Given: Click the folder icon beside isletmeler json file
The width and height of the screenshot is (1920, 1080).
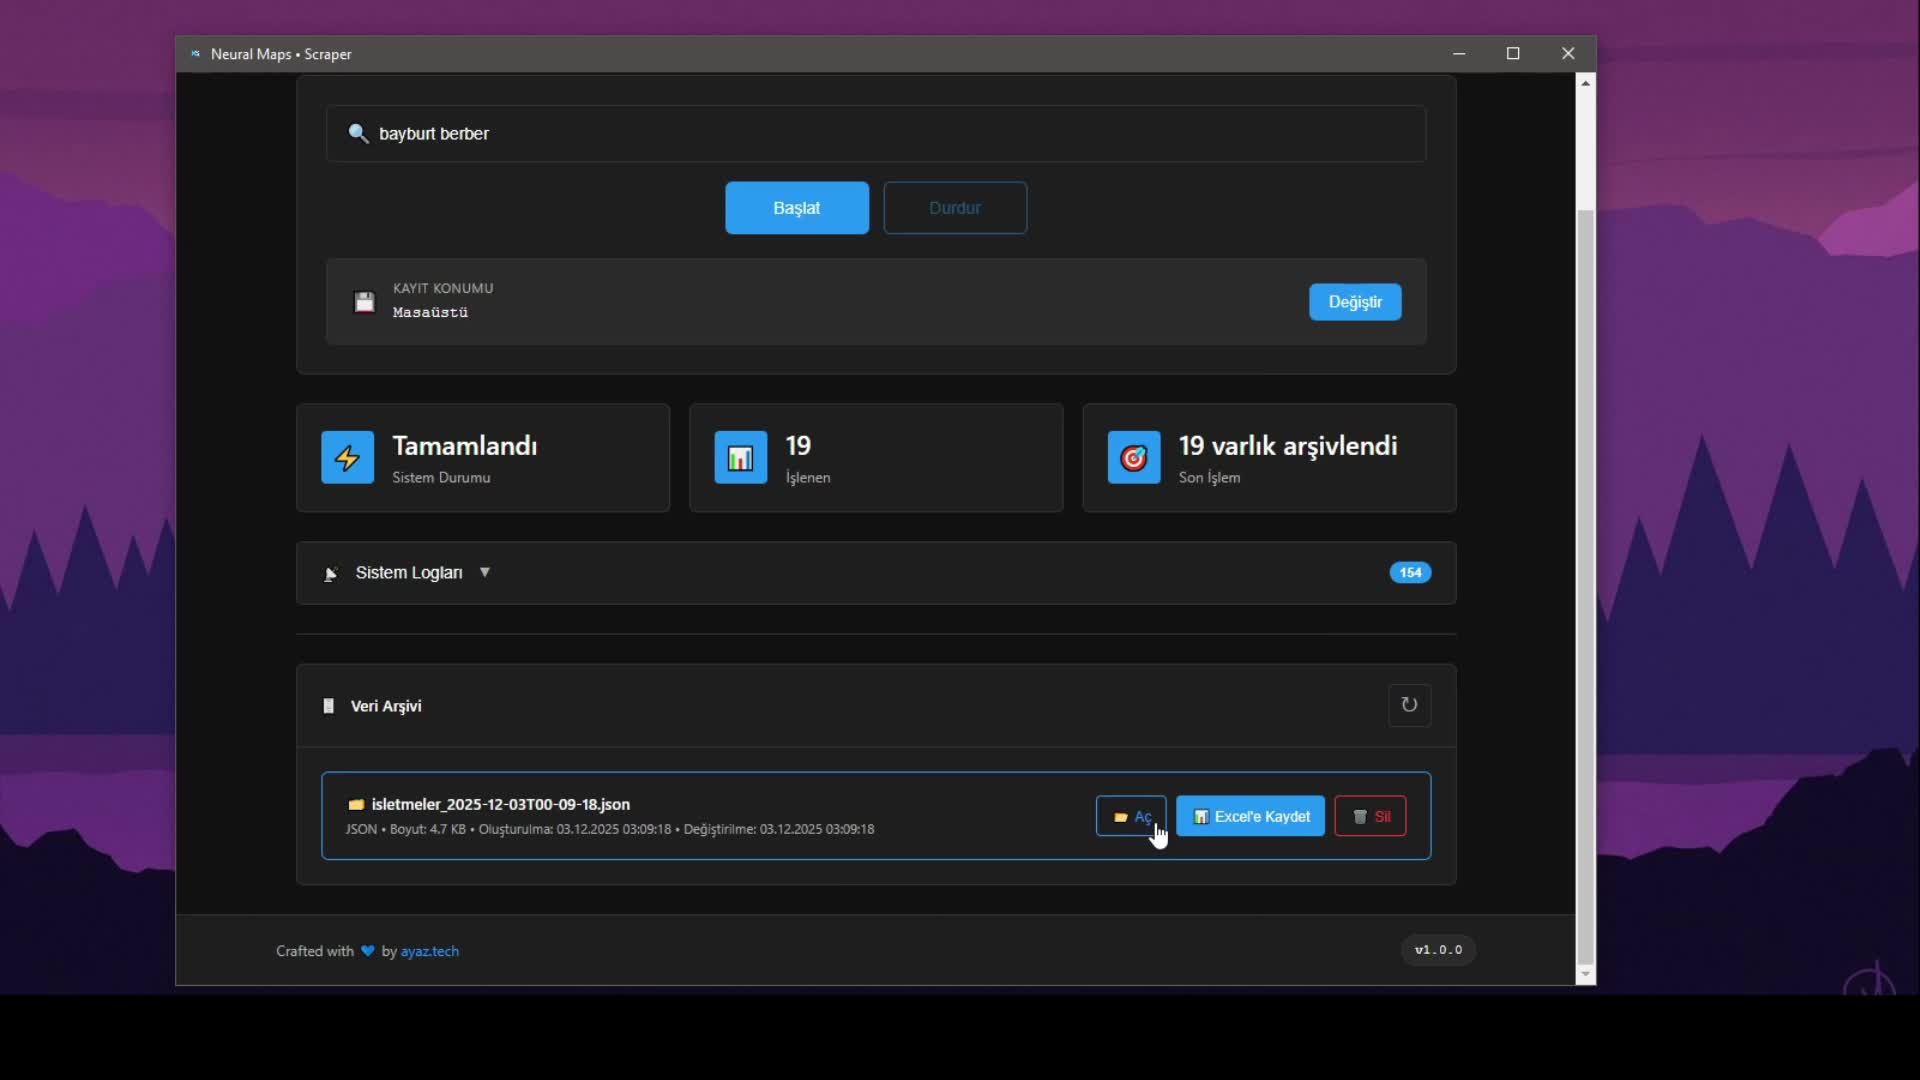Looking at the screenshot, I should point(356,804).
